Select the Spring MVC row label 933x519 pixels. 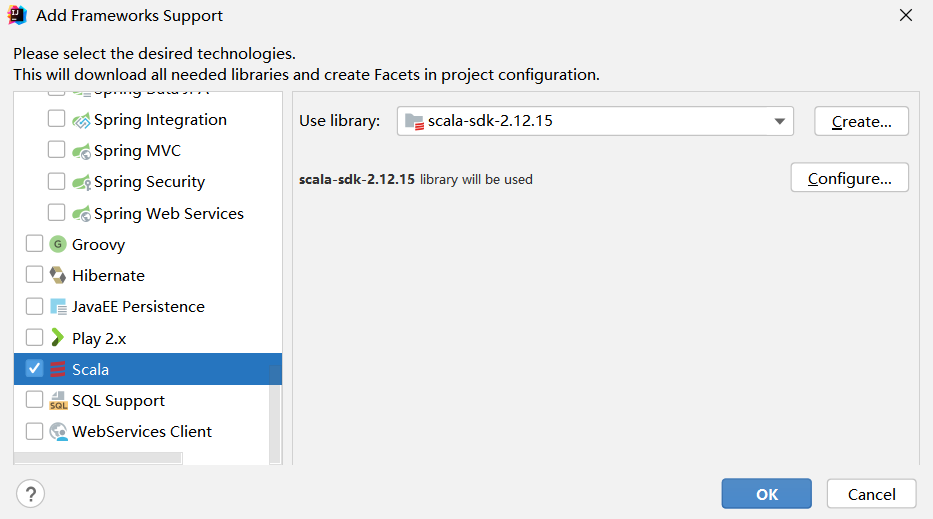(137, 151)
